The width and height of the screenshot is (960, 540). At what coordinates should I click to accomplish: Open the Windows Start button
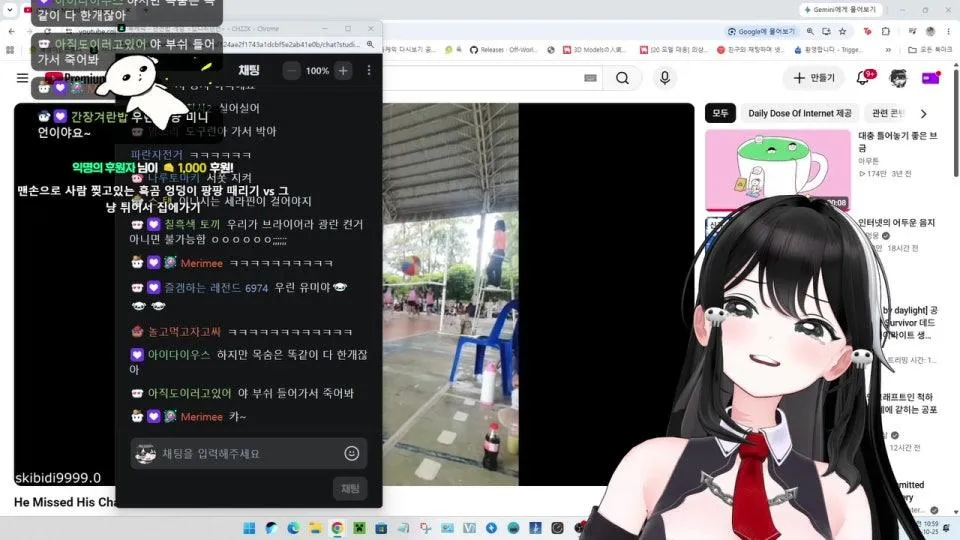(x=249, y=528)
